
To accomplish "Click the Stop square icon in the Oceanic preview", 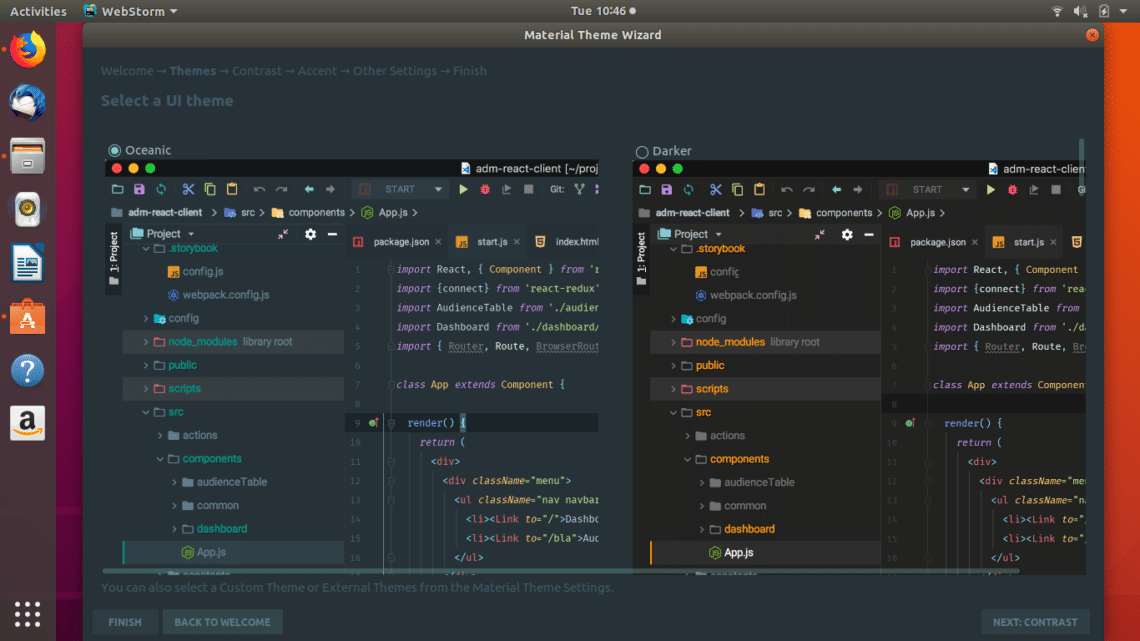I will 529,189.
